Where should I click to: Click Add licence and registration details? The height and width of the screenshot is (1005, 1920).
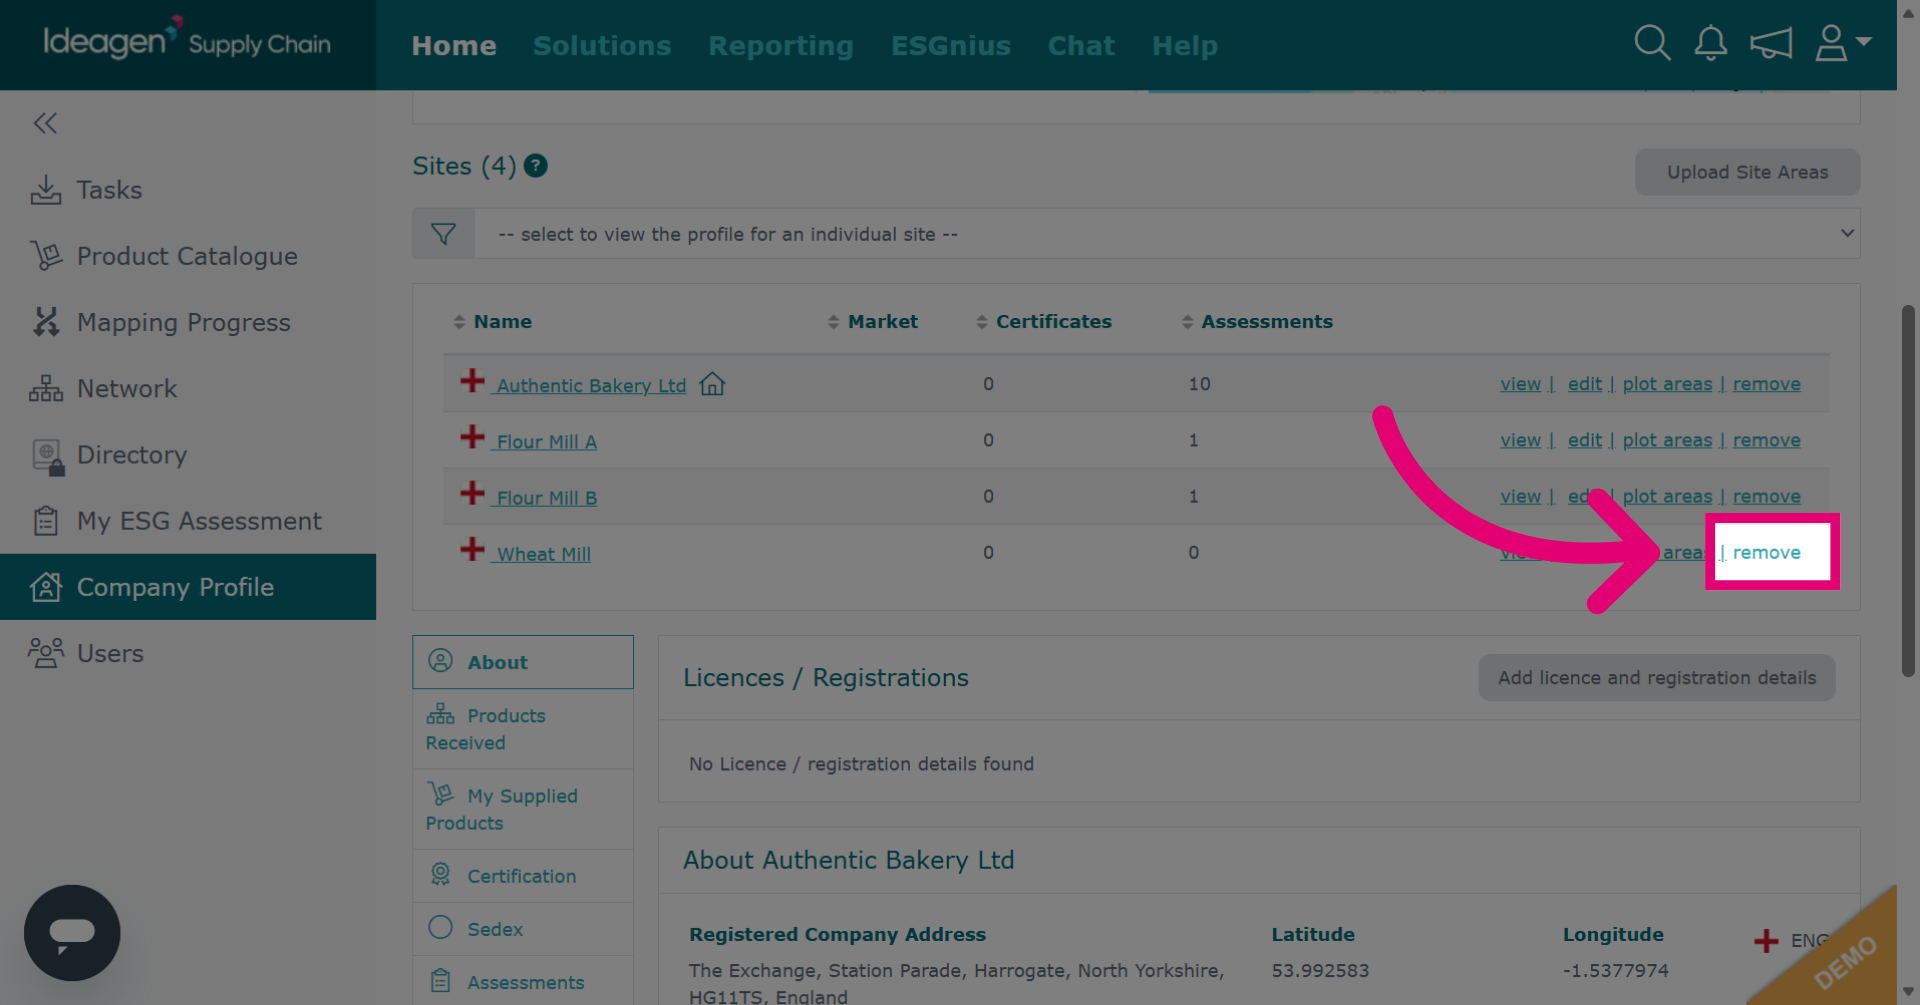click(x=1656, y=678)
